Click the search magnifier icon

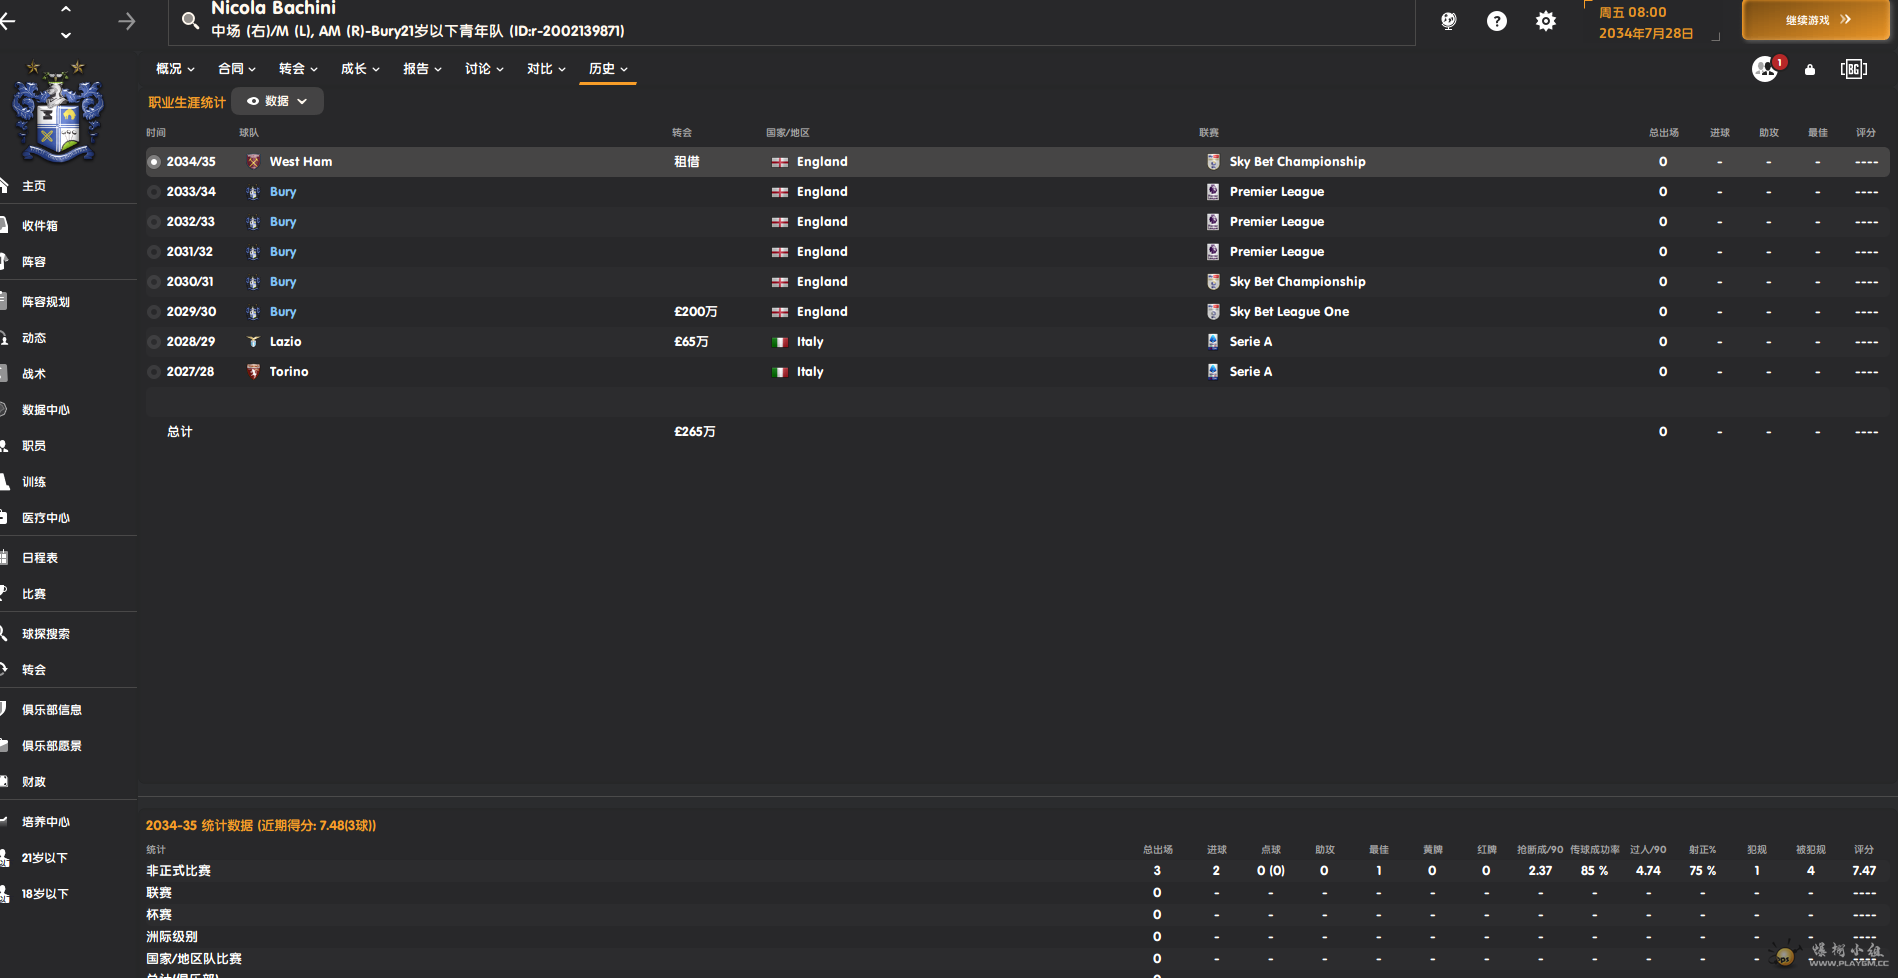point(190,20)
